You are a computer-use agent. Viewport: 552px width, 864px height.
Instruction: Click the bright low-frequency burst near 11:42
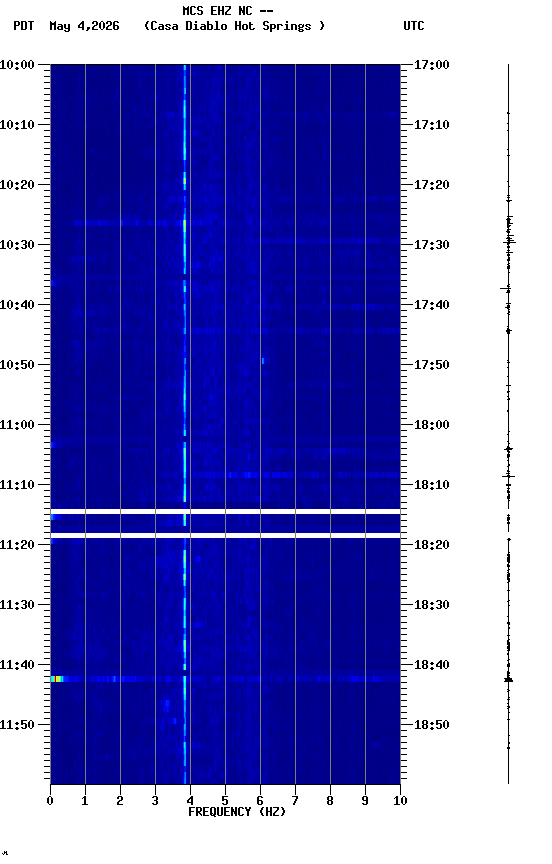coord(57,679)
